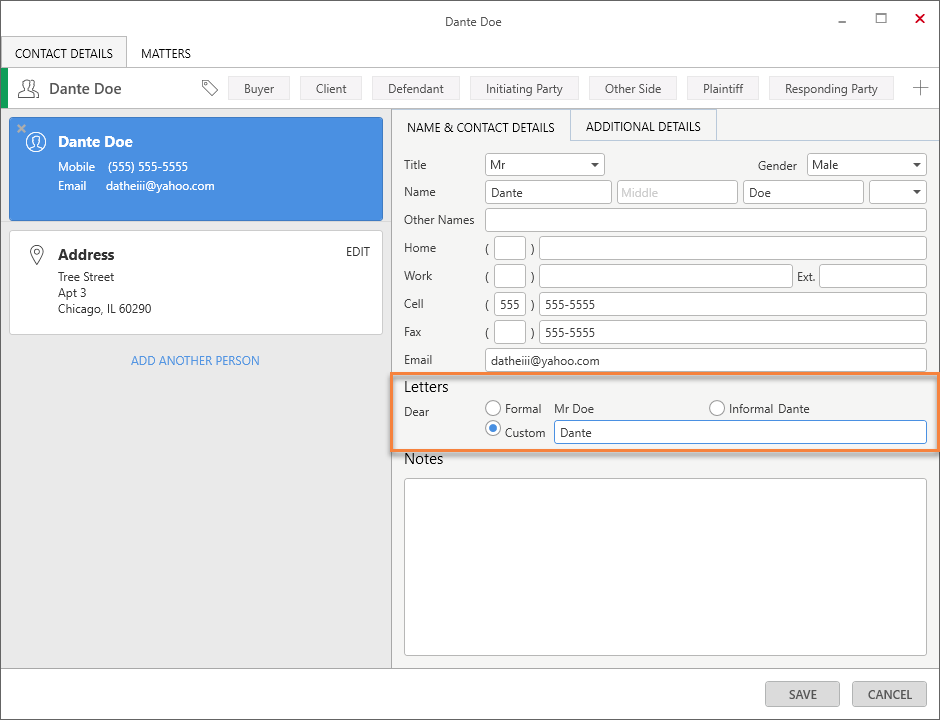This screenshot has height=720, width=940.
Task: Click the Cell number field 555-5555
Action: pyautogui.click(x=733, y=305)
